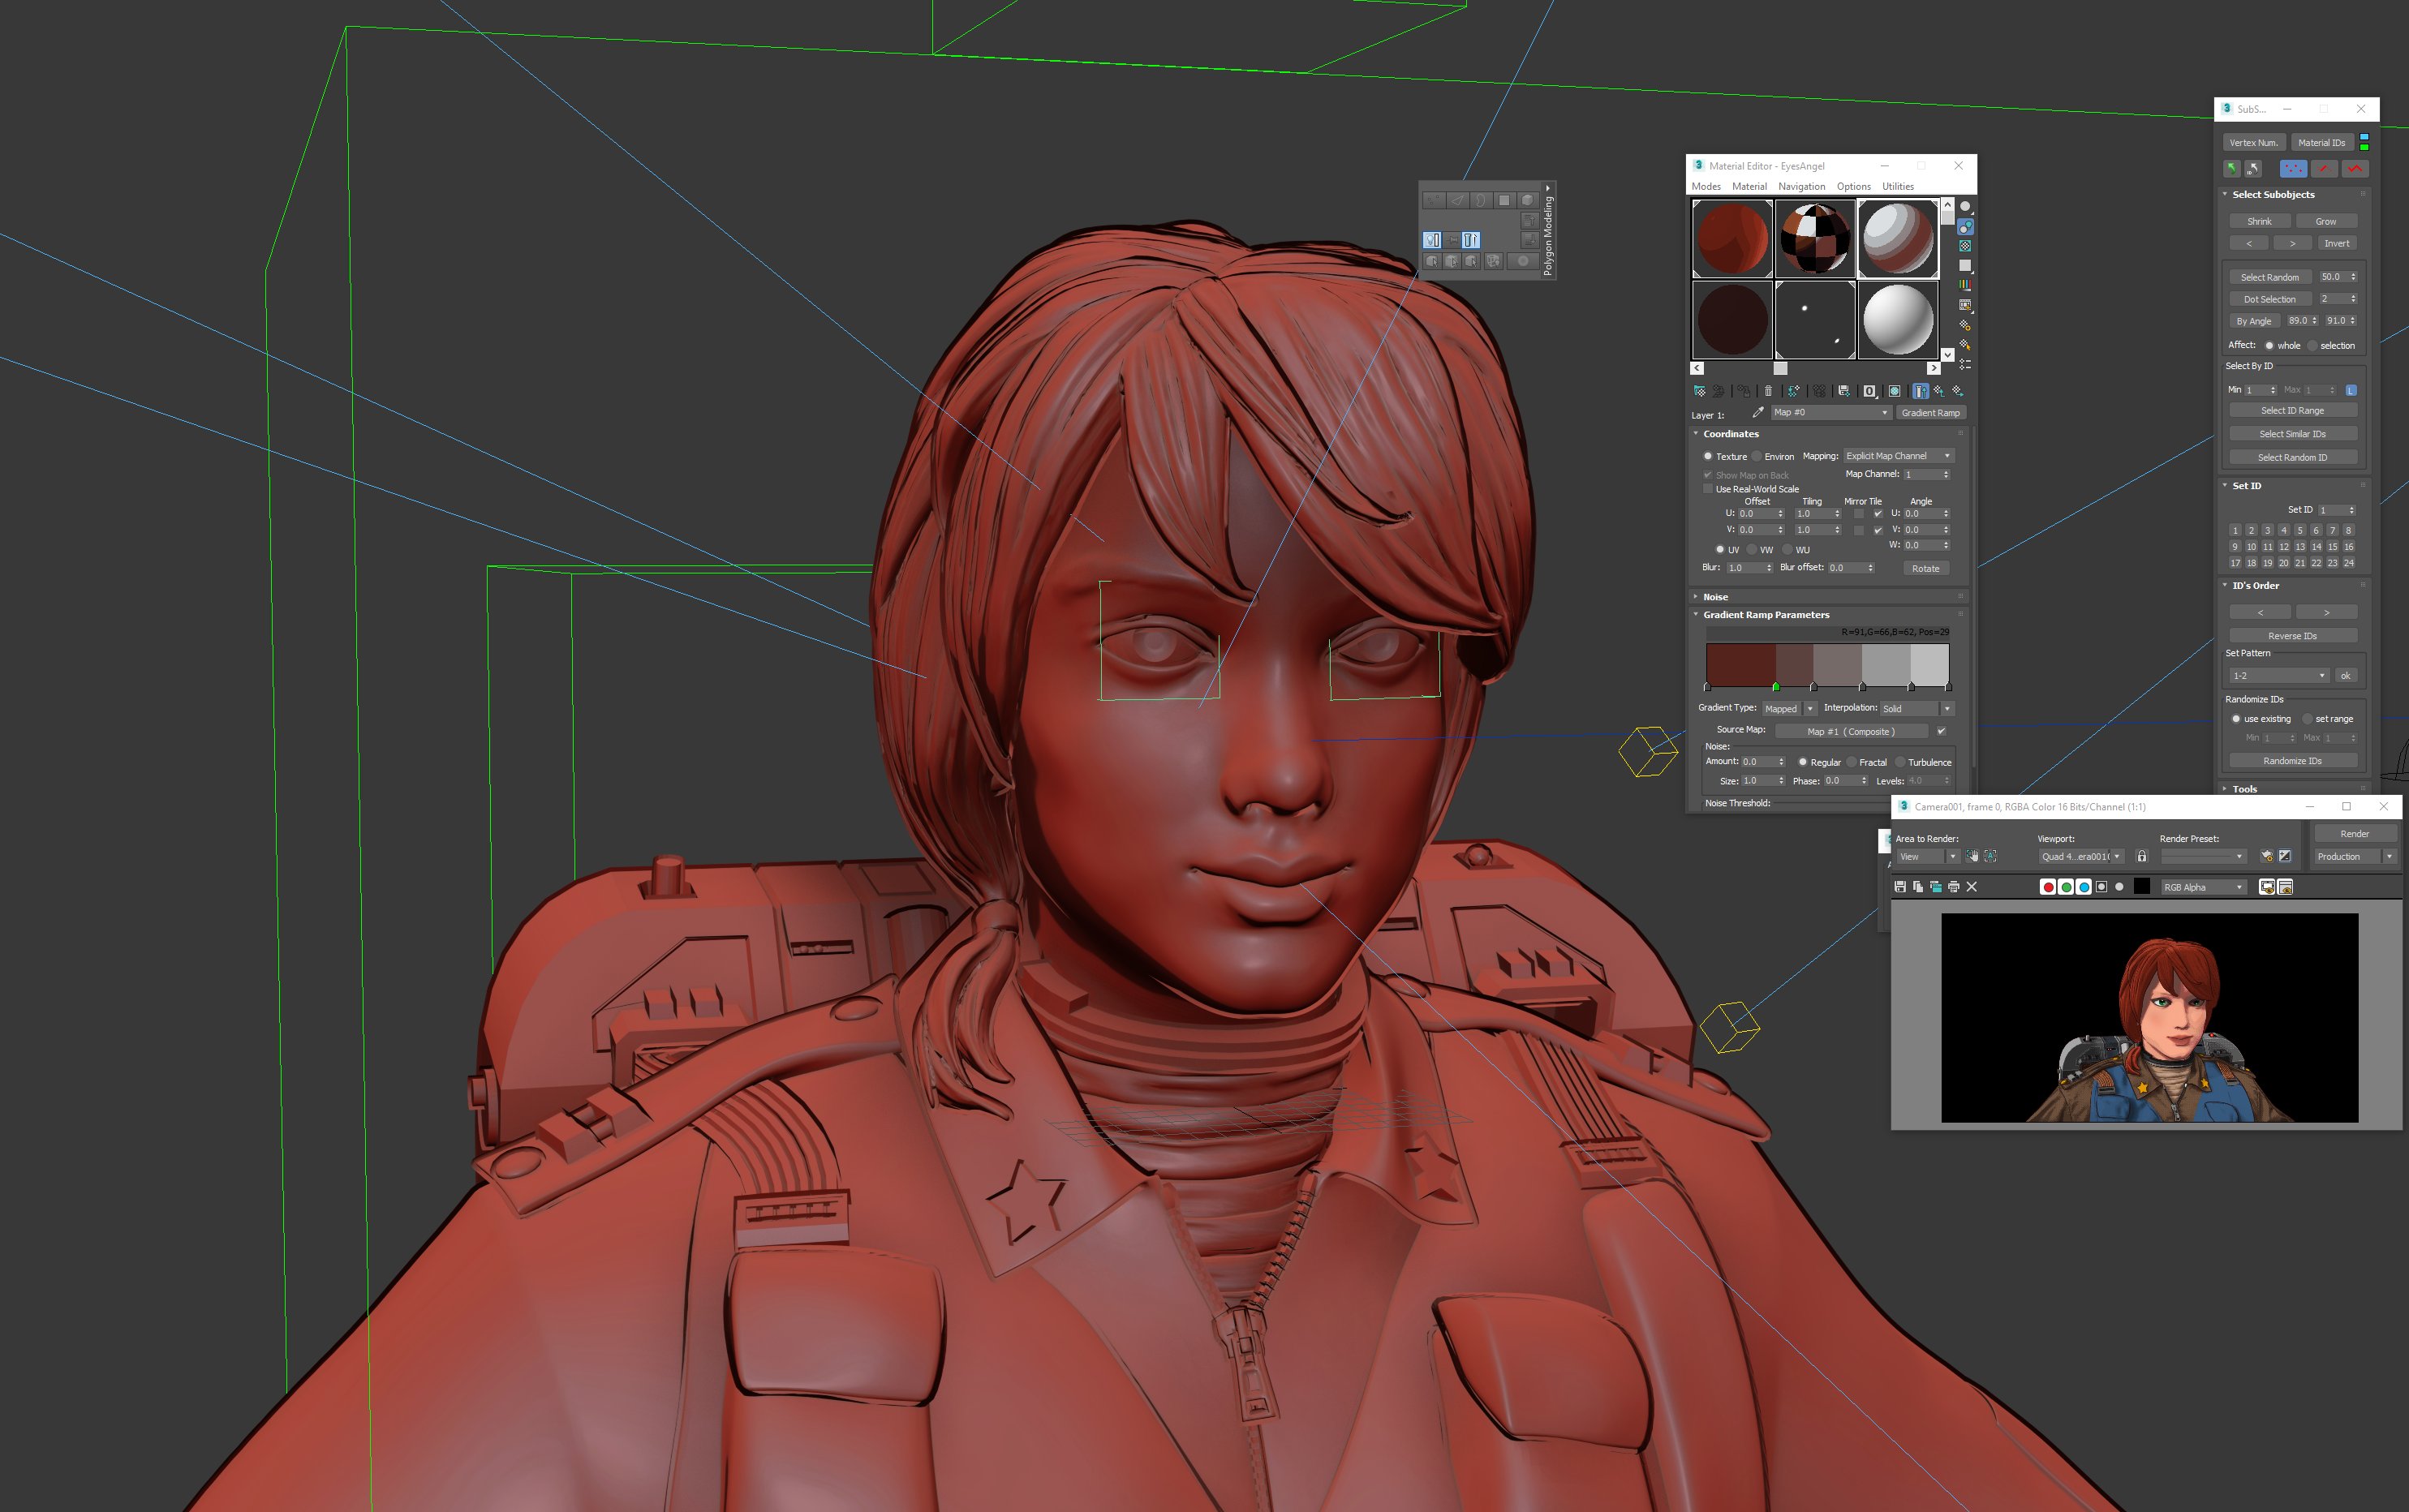Image resolution: width=2409 pixels, height=1512 pixels.
Task: Click the Reset Map trash icon
Action: tap(1768, 391)
